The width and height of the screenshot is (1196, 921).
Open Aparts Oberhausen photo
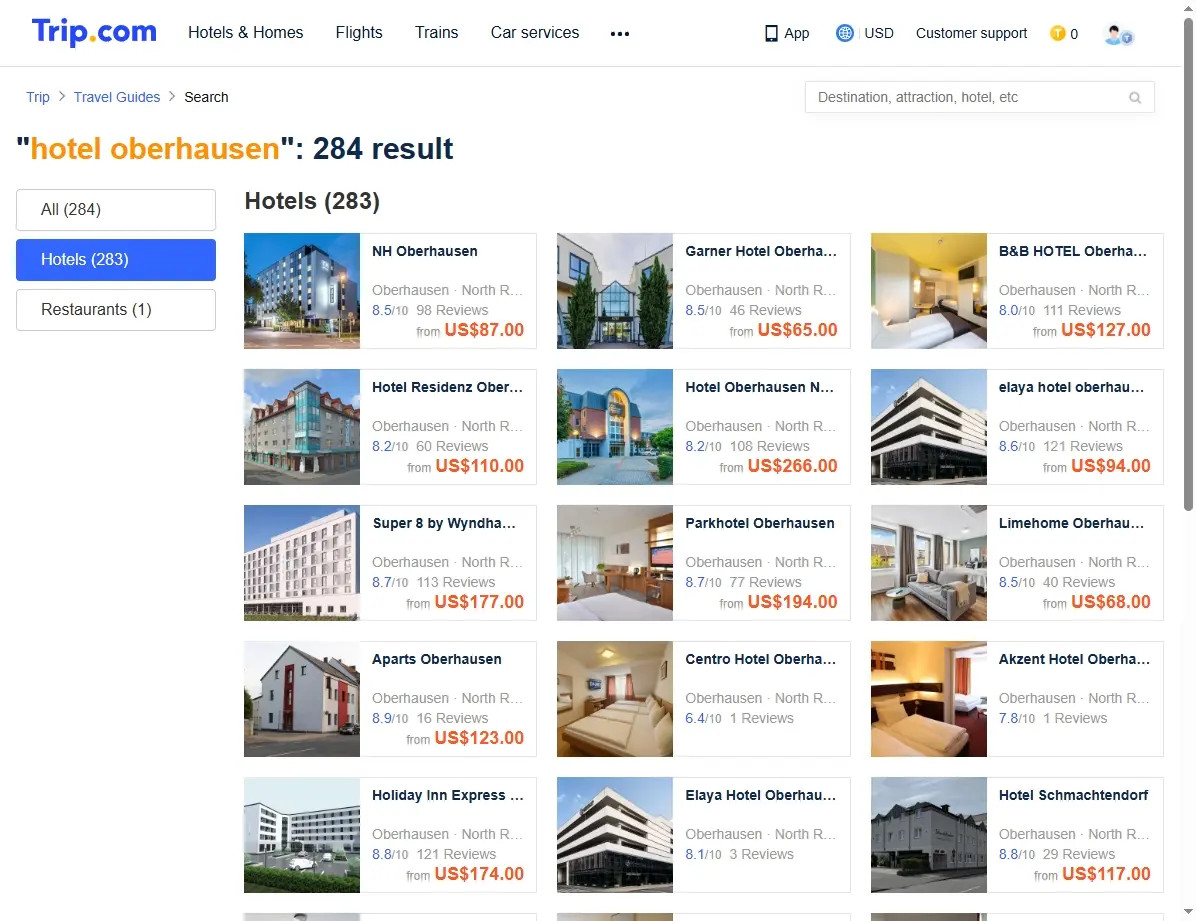301,699
